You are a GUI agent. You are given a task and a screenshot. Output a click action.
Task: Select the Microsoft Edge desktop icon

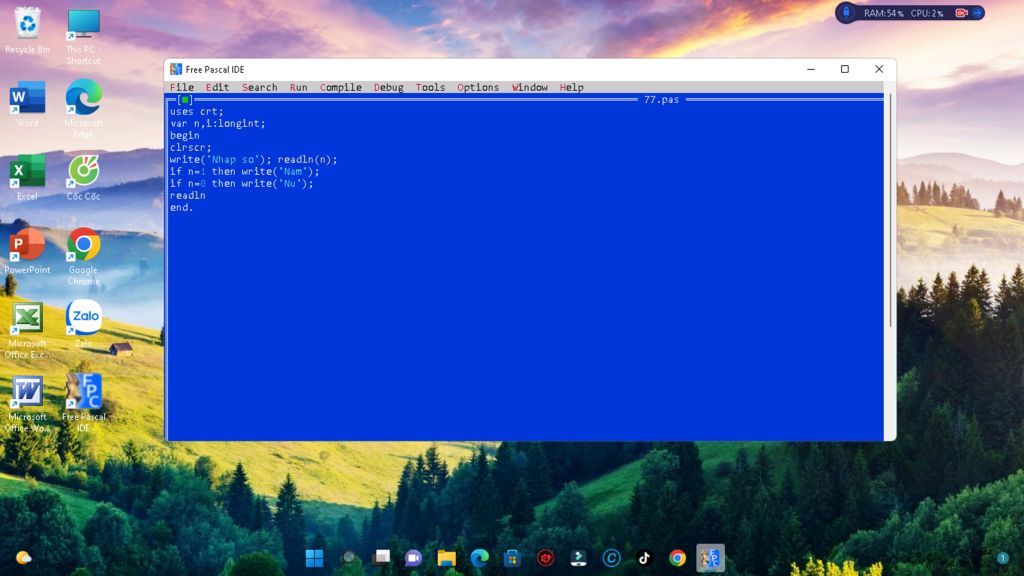coord(83,109)
